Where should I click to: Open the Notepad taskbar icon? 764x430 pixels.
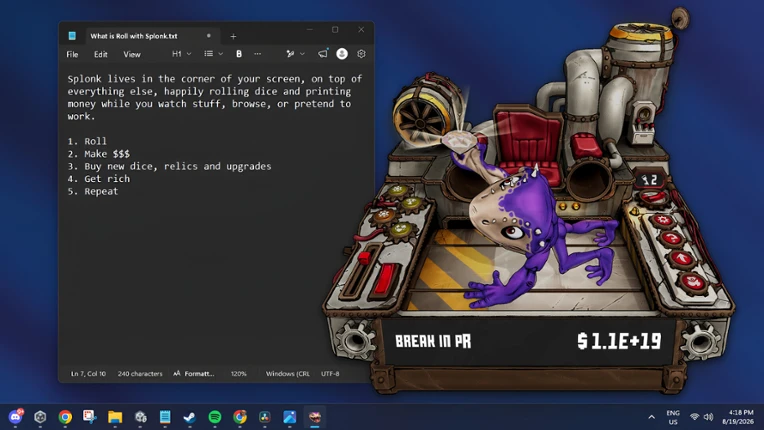165,417
